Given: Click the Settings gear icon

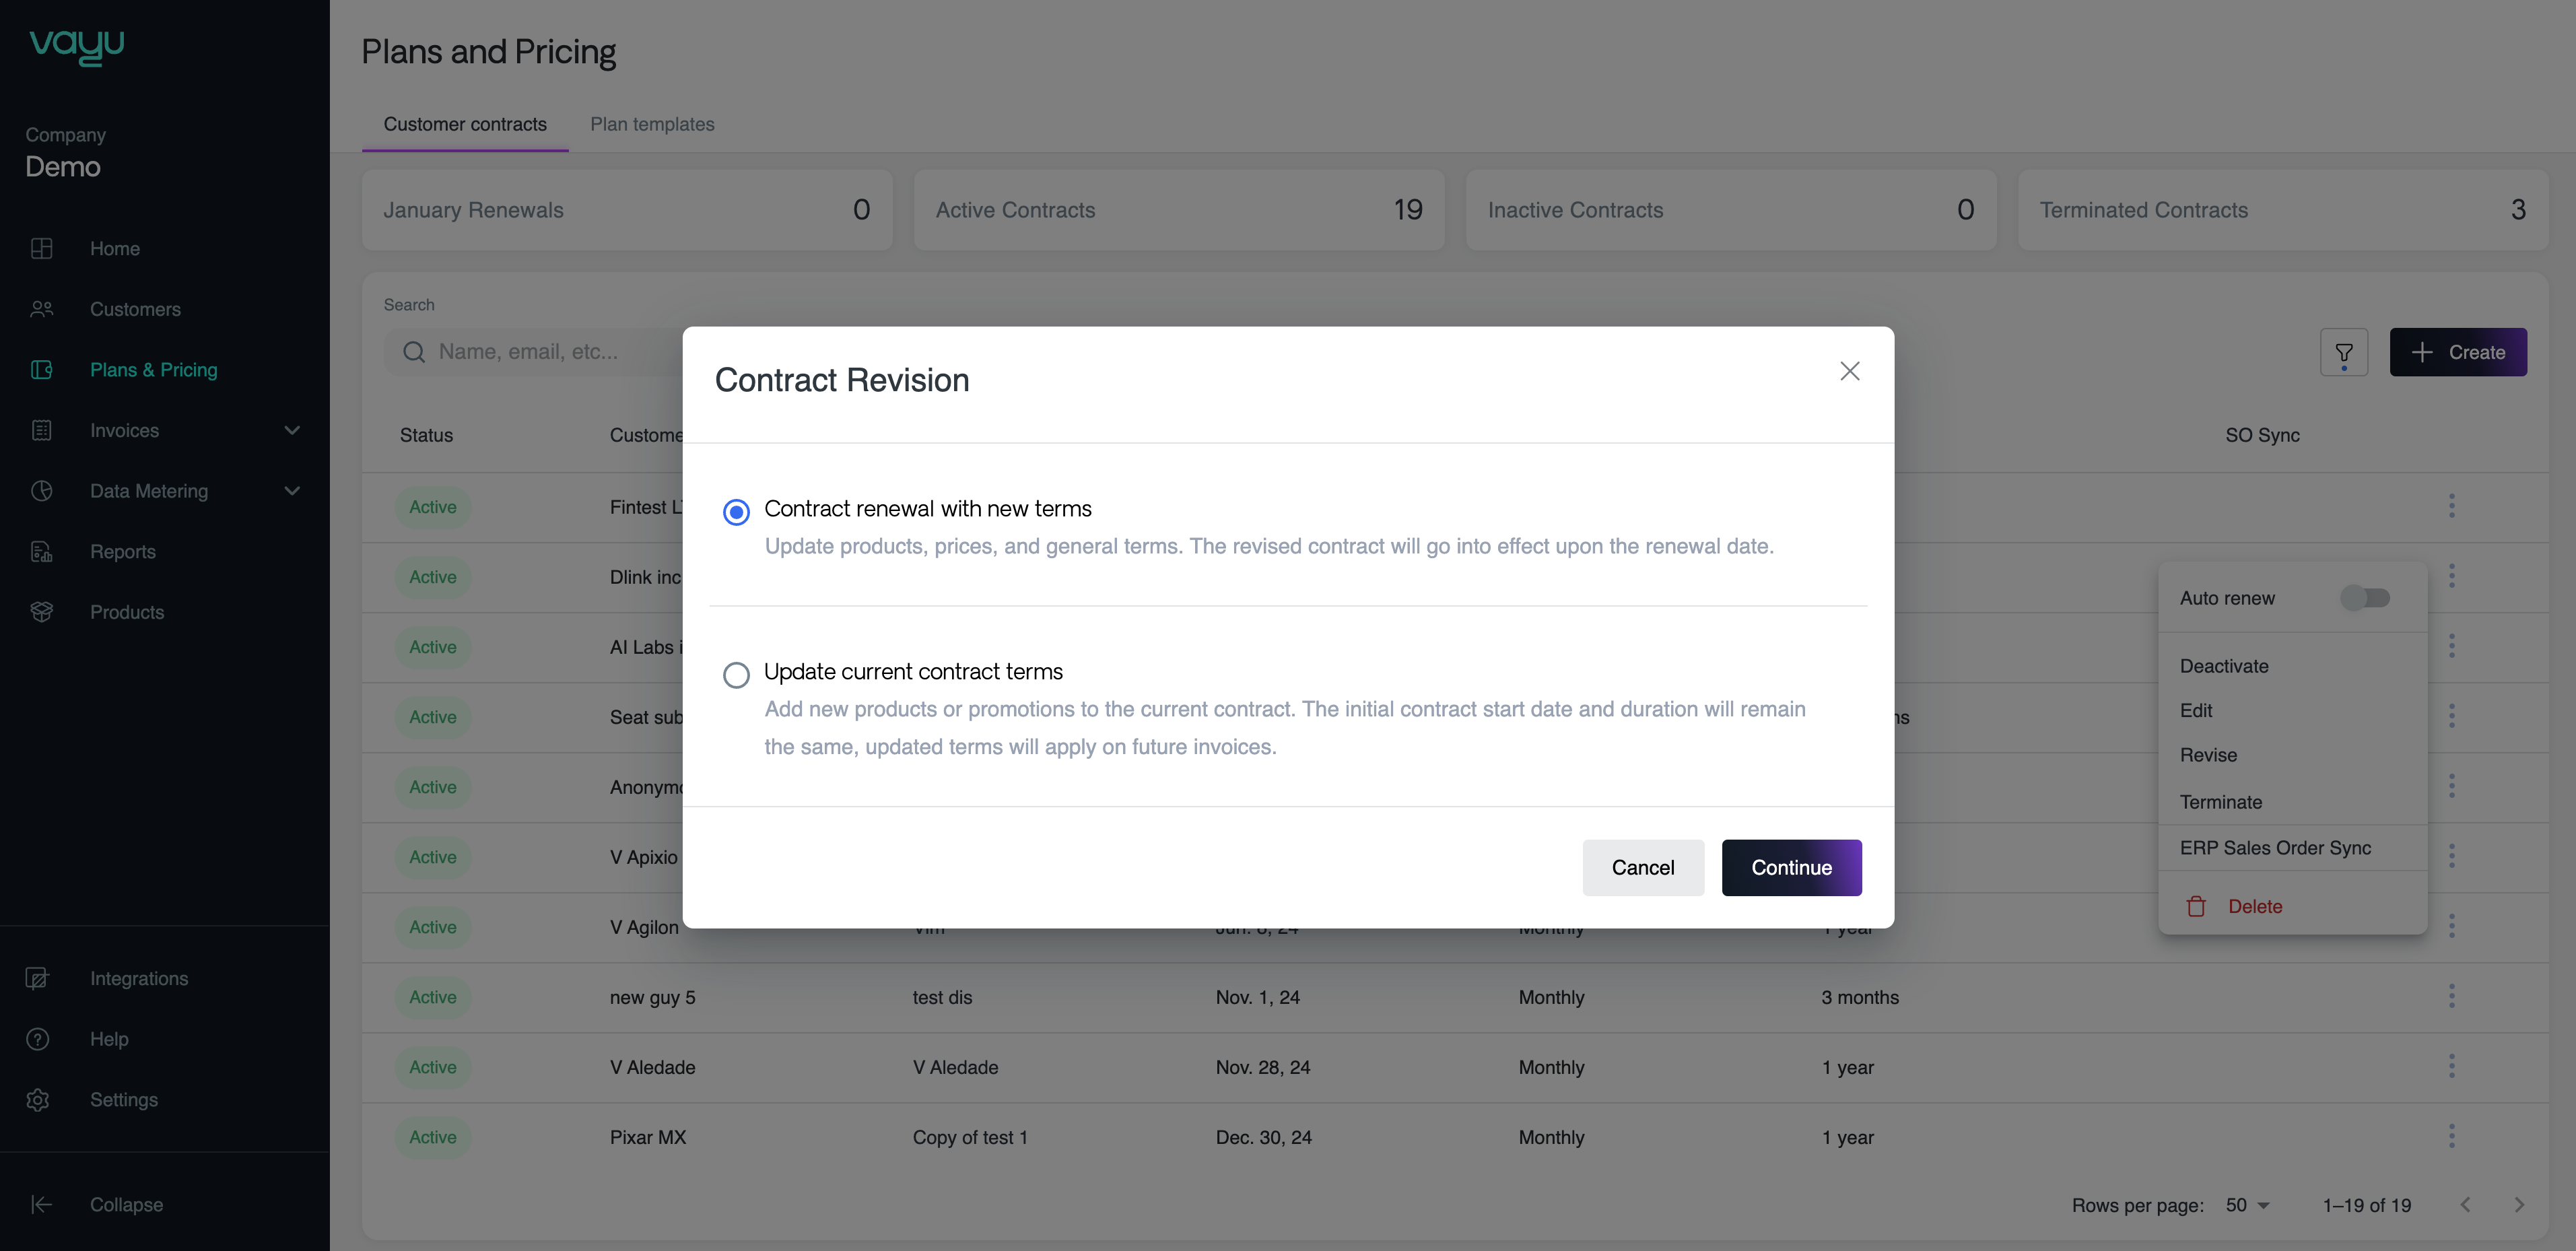Looking at the screenshot, I should pos(38,1099).
